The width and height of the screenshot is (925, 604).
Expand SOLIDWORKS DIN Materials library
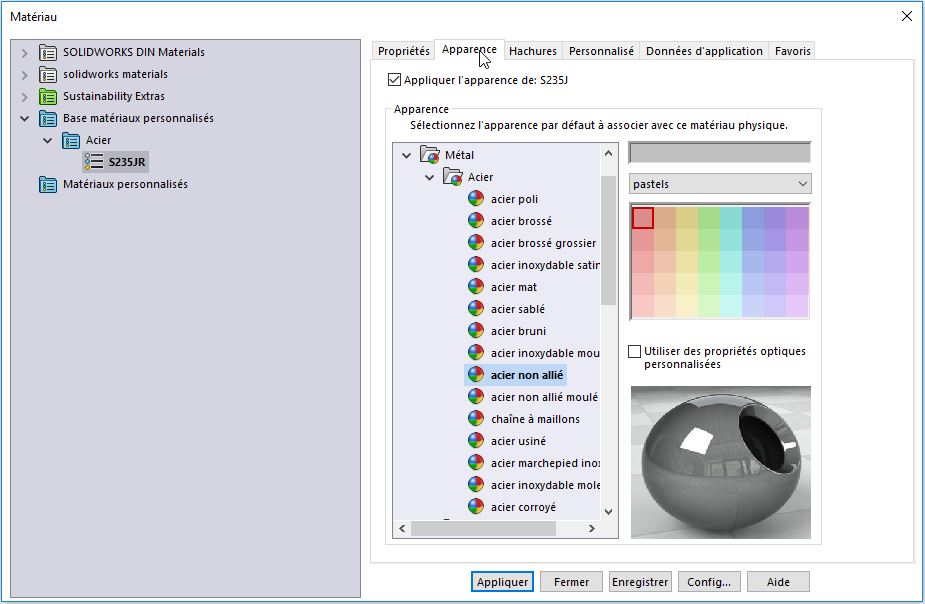[x=24, y=53]
